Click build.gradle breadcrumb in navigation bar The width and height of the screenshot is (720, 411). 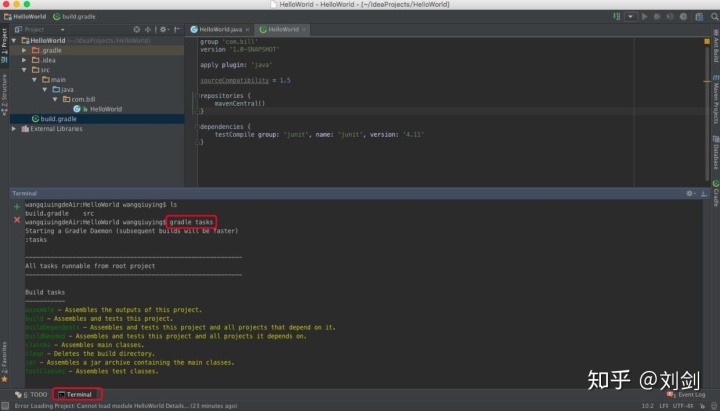click(x=74, y=17)
